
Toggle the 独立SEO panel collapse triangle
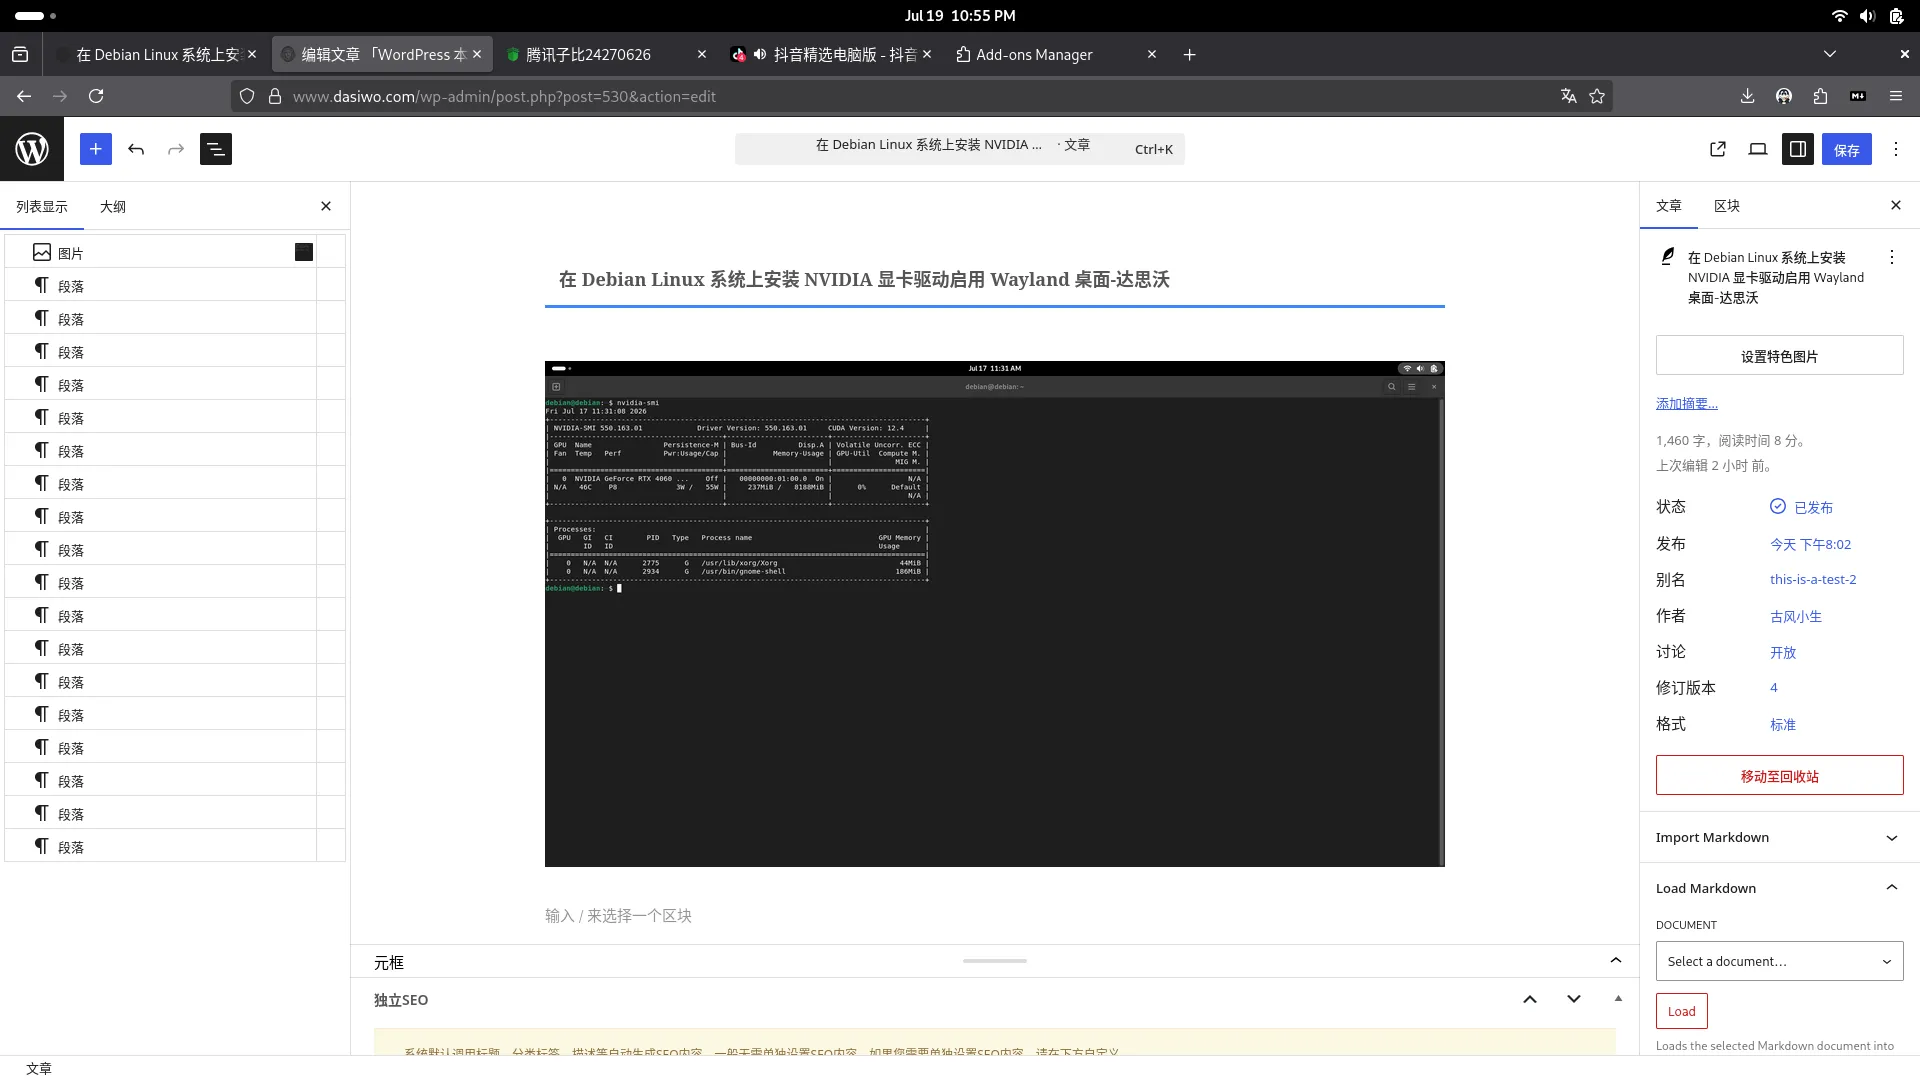coord(1618,999)
